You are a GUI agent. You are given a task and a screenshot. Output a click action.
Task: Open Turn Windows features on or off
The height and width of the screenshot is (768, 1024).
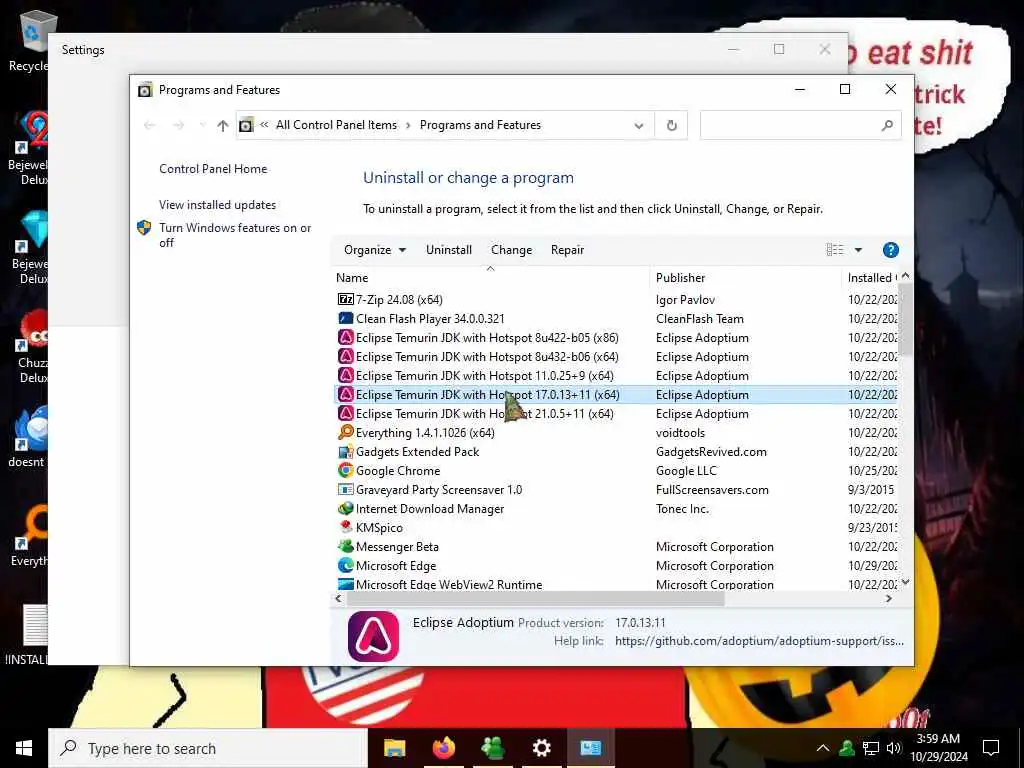[235, 235]
